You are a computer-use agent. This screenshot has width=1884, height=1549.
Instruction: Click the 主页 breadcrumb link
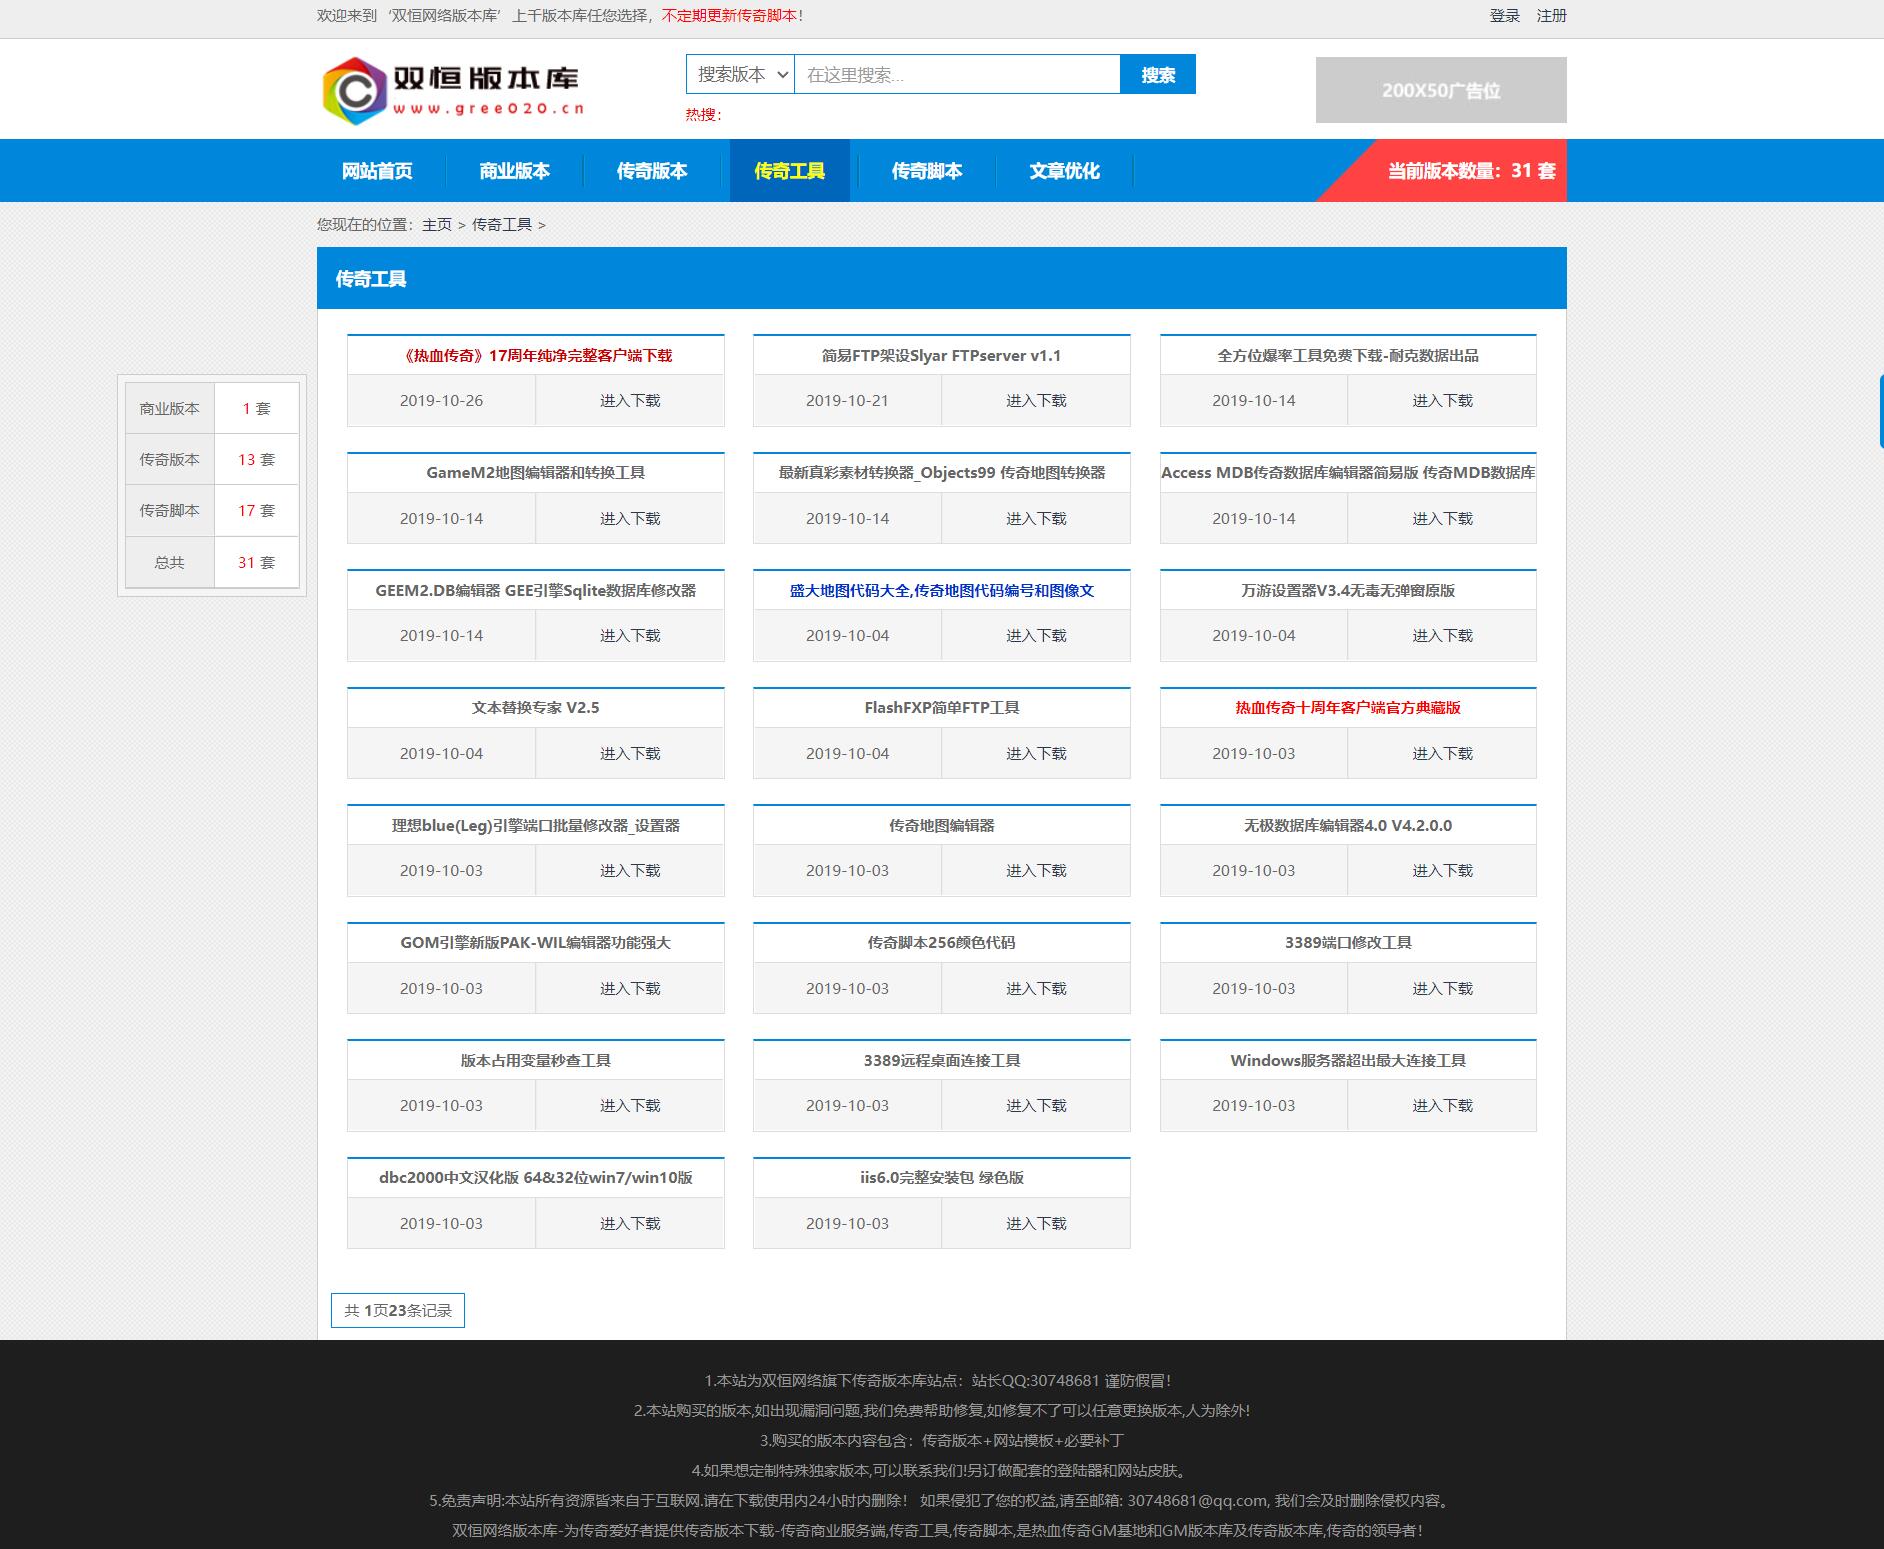tap(437, 225)
